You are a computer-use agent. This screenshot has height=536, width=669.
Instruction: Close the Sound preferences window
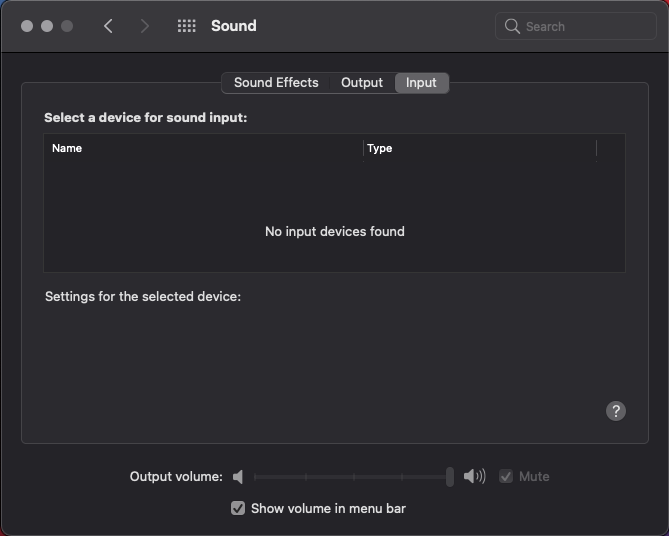coord(27,26)
